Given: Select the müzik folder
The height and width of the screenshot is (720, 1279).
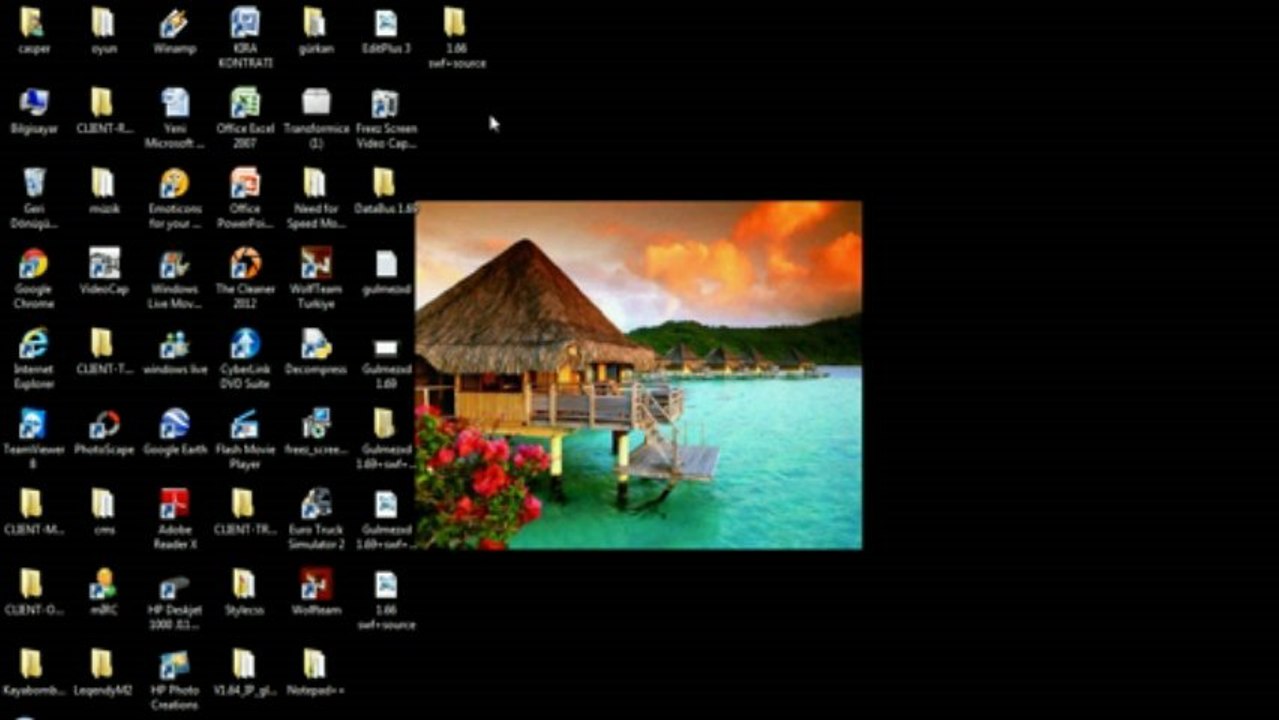Looking at the screenshot, I should click(103, 182).
